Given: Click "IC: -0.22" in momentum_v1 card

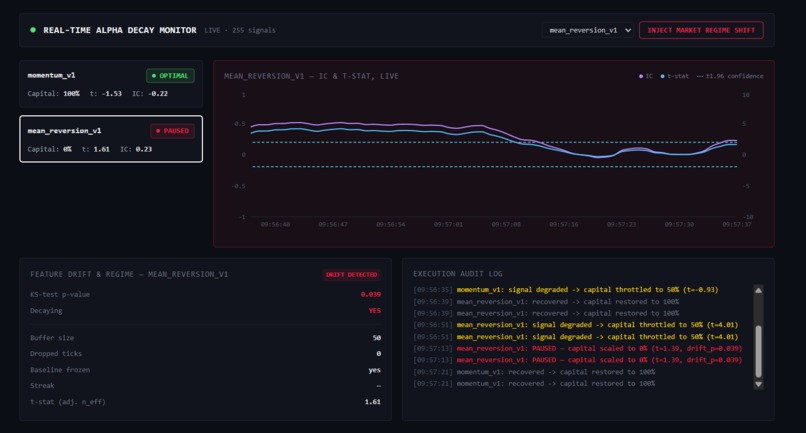Looking at the screenshot, I should [150, 94].
